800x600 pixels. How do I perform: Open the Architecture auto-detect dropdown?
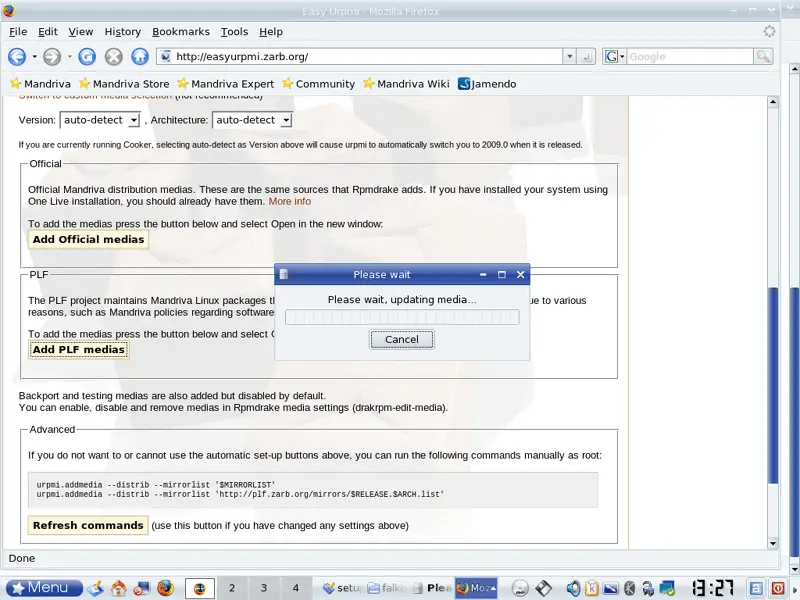coord(252,120)
